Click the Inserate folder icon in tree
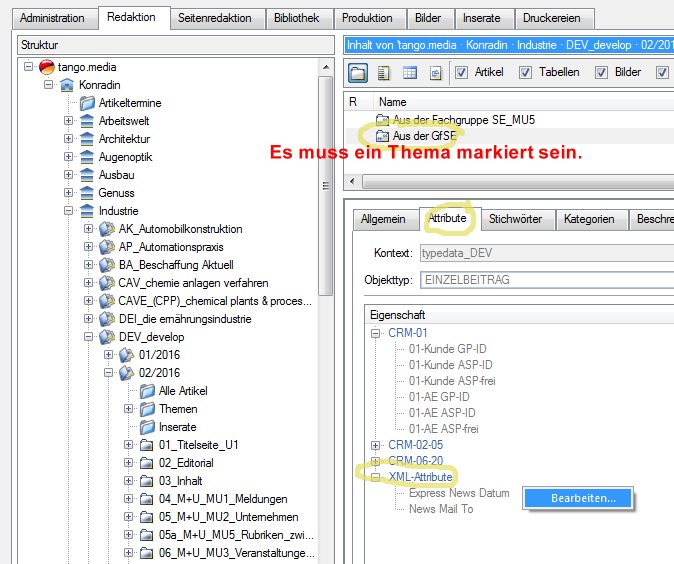674x564 pixels. [148, 427]
